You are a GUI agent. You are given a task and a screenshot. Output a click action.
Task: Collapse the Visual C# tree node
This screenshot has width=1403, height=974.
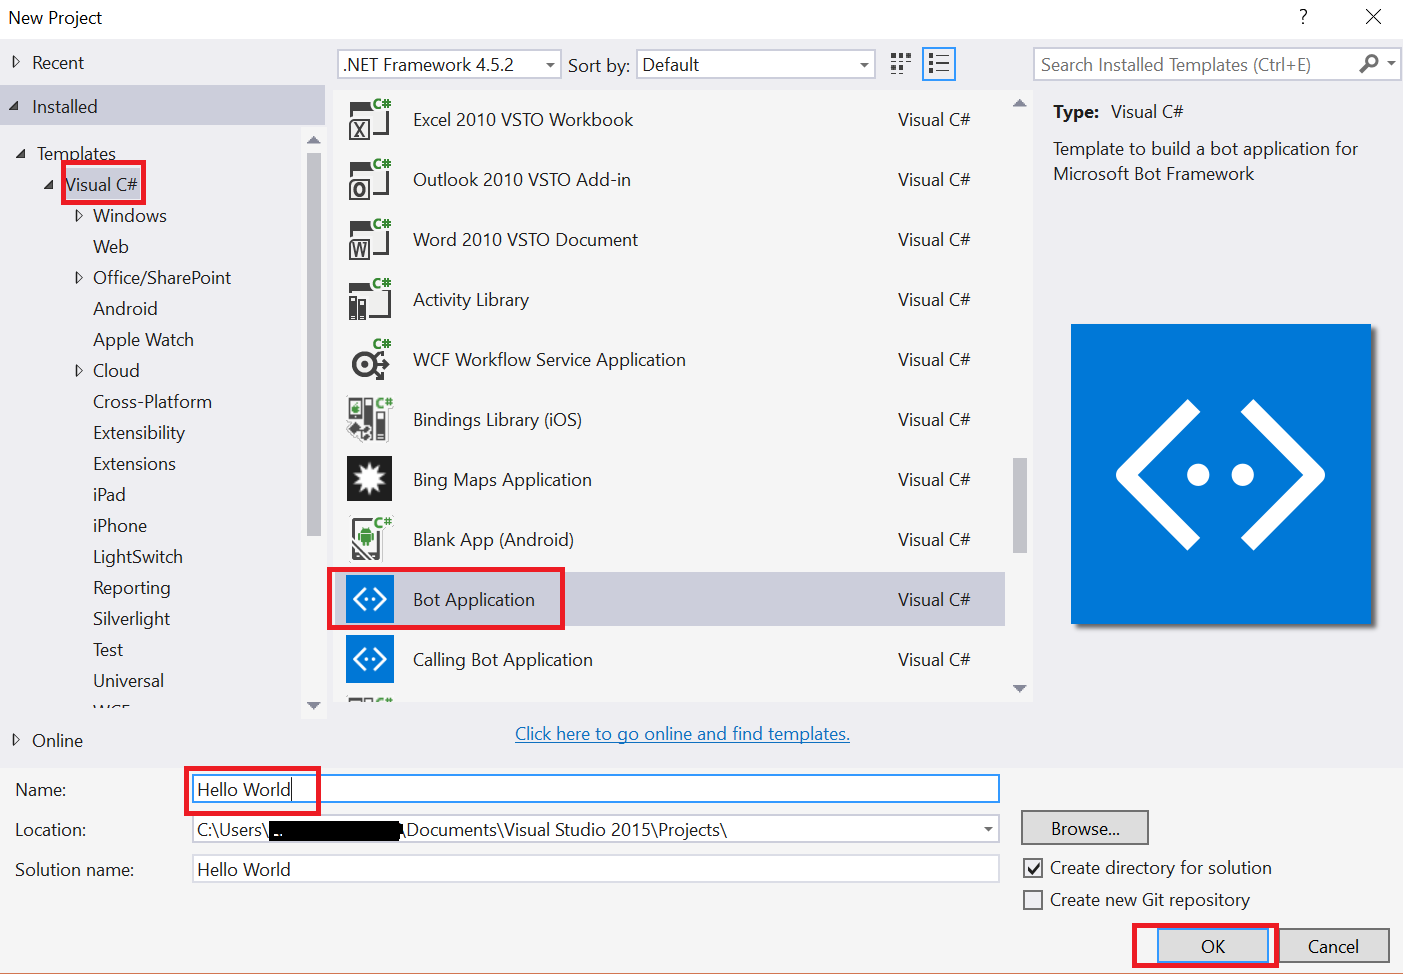coord(49,185)
